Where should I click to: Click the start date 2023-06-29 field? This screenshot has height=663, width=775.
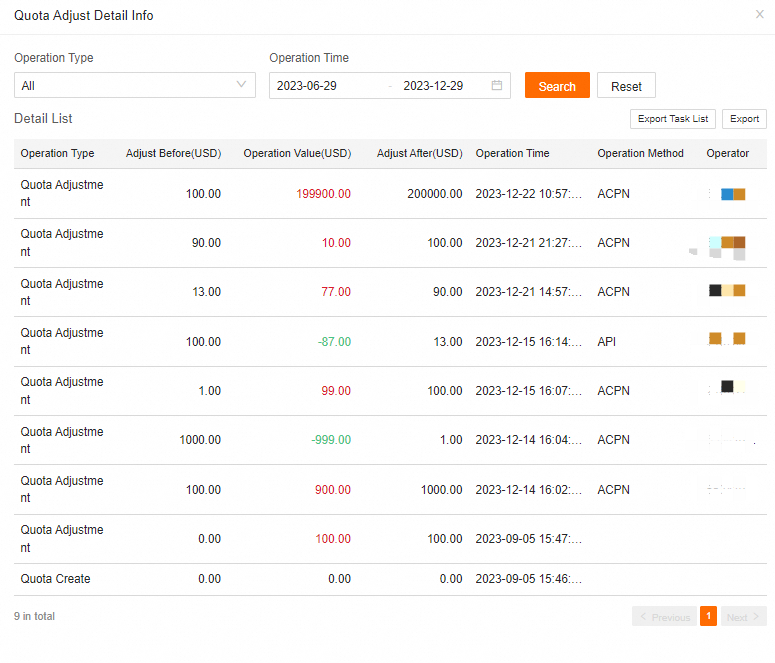tap(327, 86)
